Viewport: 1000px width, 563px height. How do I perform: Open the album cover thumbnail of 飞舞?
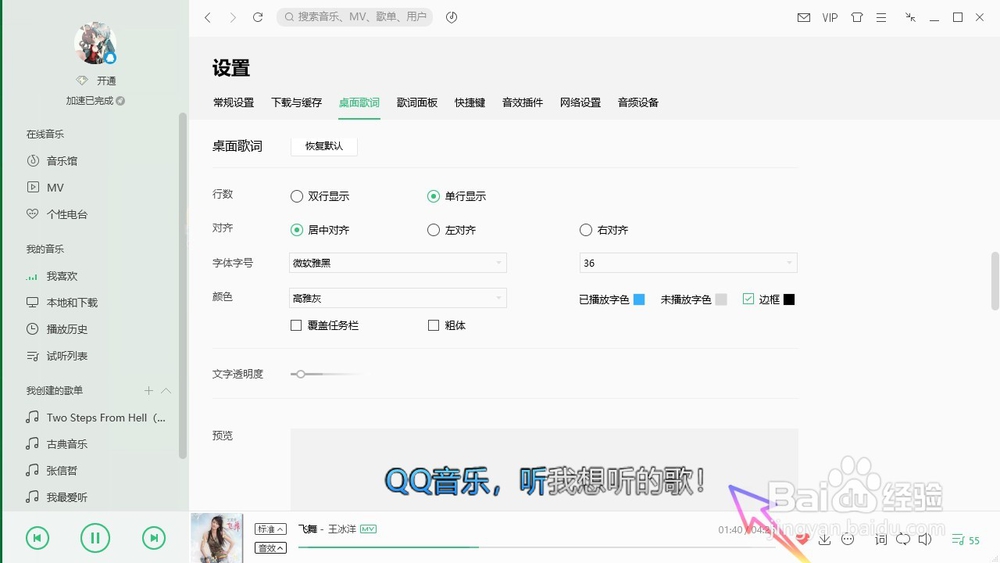coord(217,538)
